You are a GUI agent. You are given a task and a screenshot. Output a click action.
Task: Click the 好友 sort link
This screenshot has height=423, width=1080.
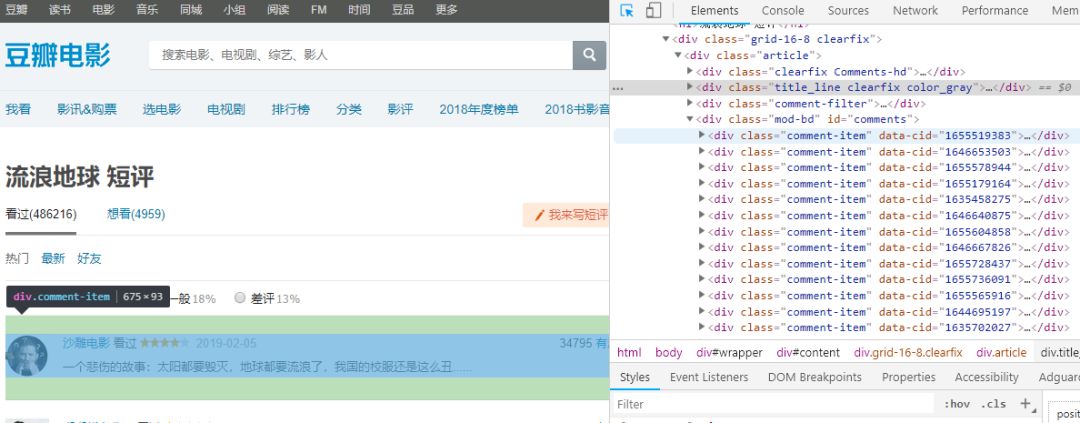tap(89, 258)
